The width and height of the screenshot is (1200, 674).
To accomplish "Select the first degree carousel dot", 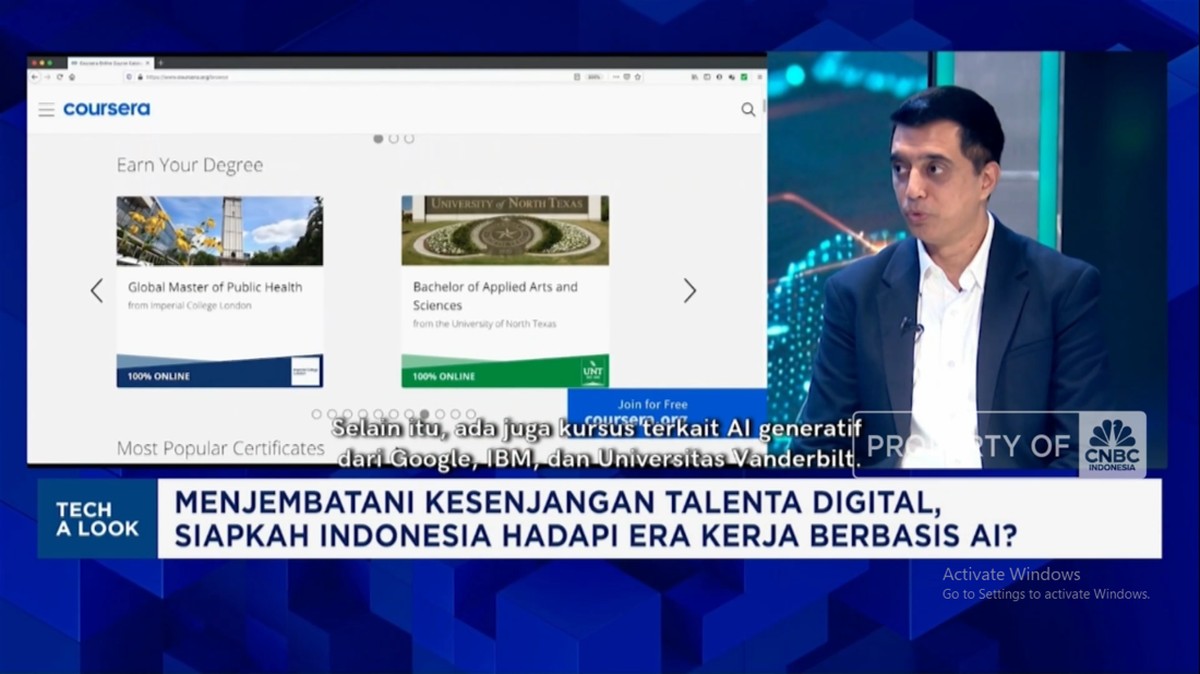I will pos(316,414).
